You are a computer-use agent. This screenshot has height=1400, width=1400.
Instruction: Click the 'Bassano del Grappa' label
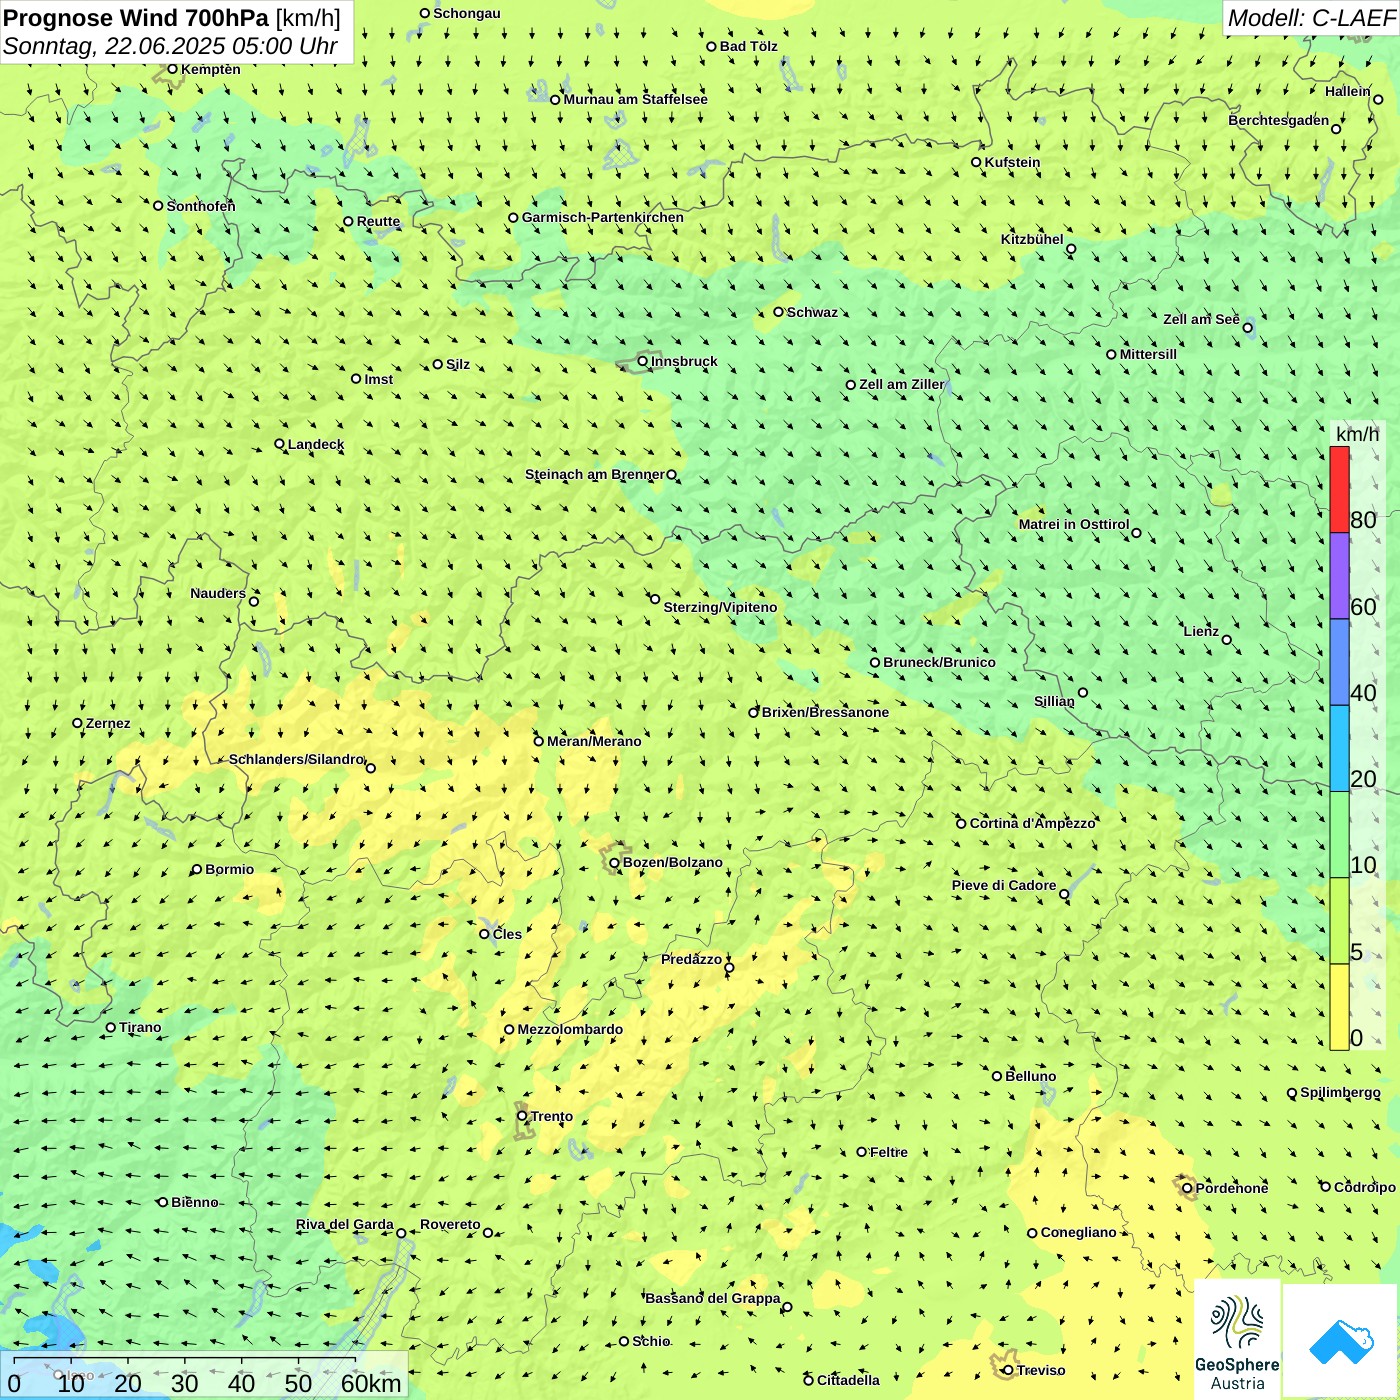pos(713,1298)
